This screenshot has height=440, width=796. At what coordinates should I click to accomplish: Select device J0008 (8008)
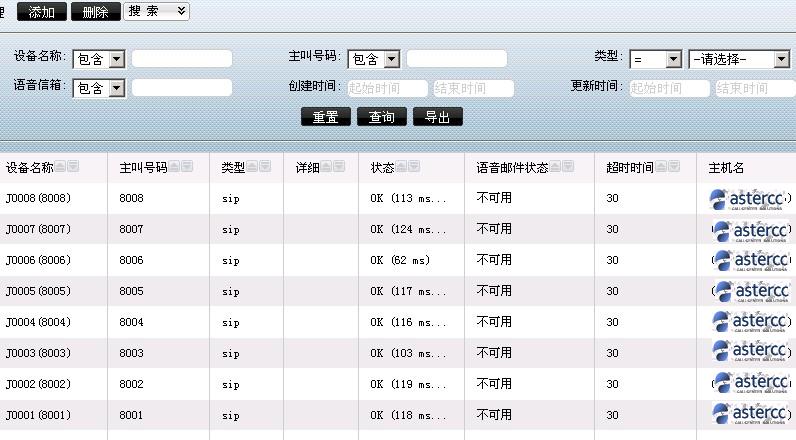[38, 198]
